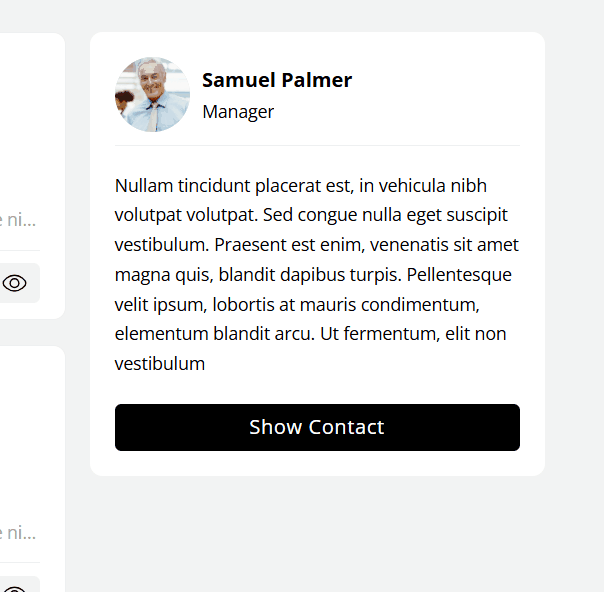This screenshot has height=592, width=604.
Task: Click truncated text above the bottom eye icon
Action: (x=20, y=531)
